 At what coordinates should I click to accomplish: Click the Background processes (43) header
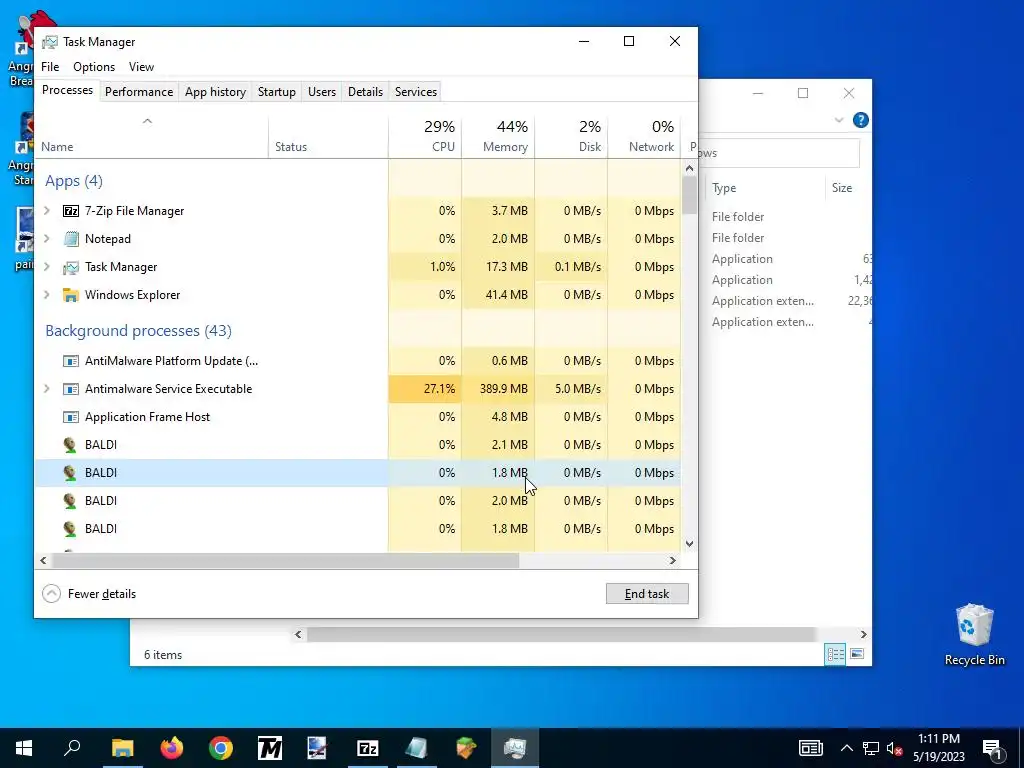(138, 330)
